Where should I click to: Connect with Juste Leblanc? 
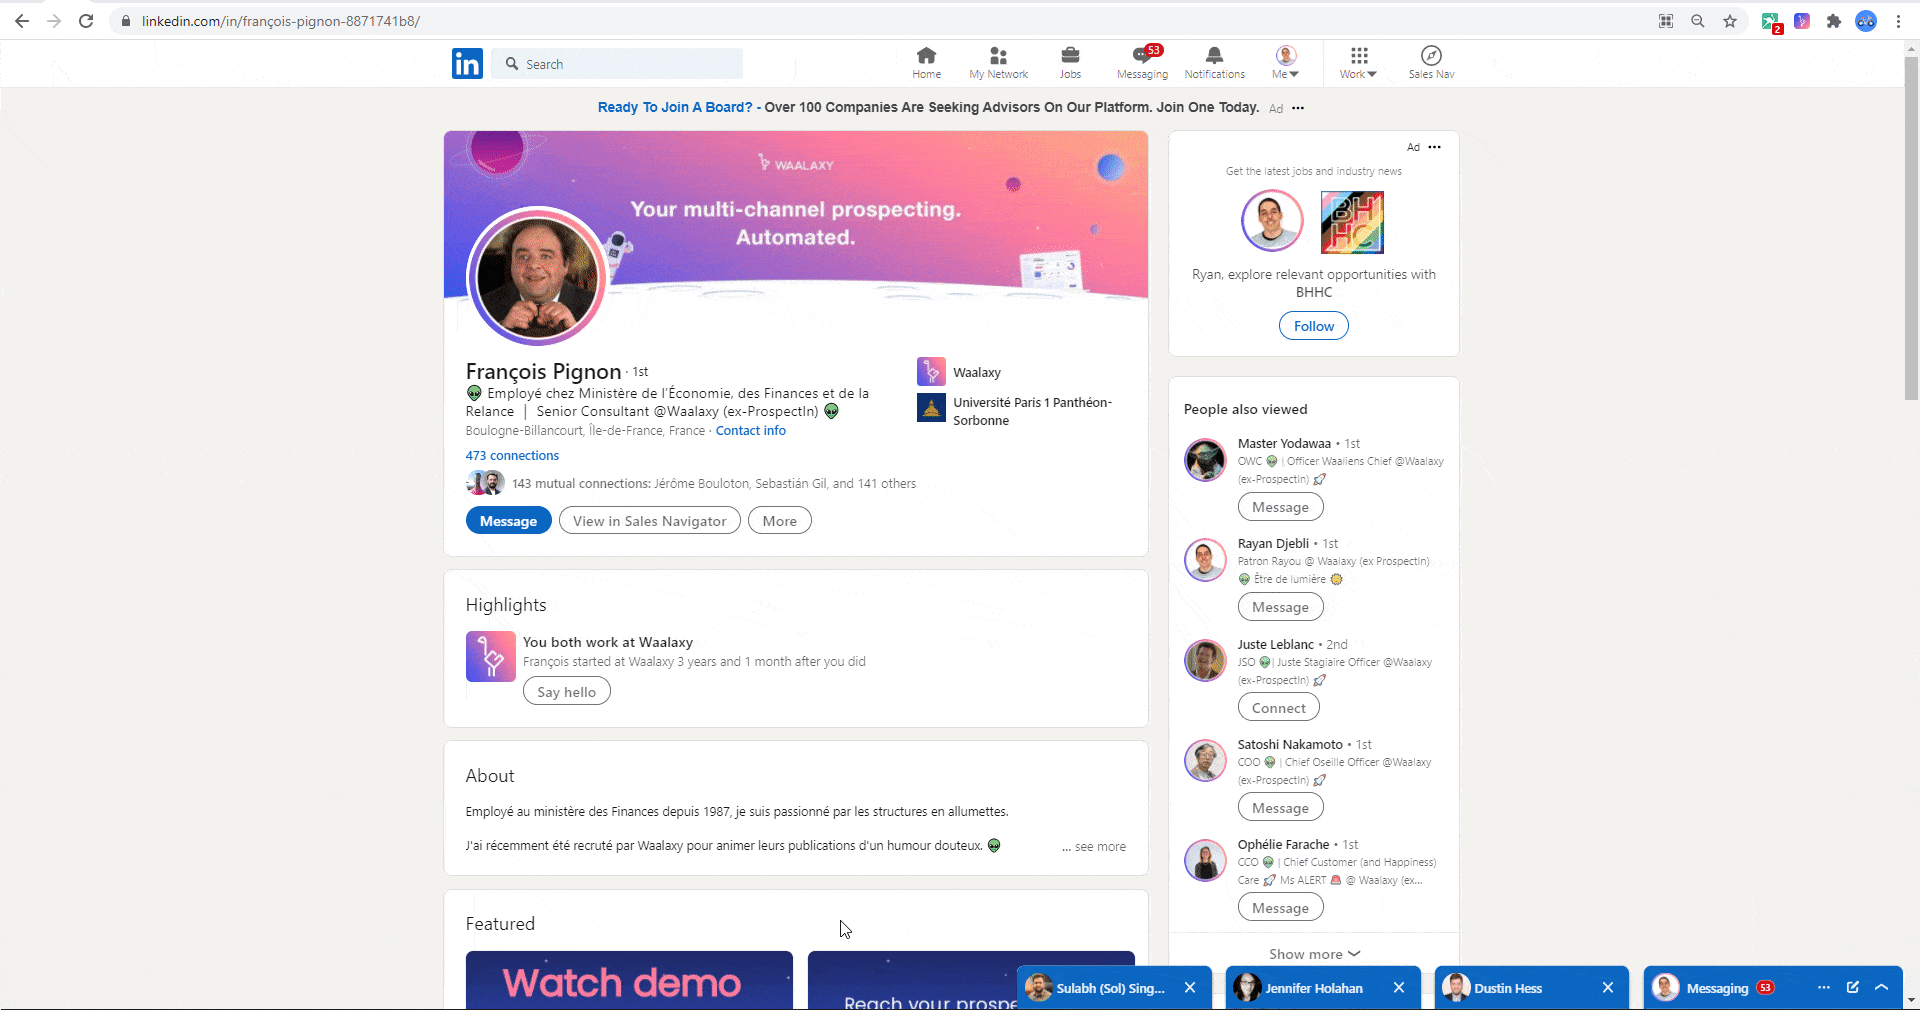click(1278, 708)
